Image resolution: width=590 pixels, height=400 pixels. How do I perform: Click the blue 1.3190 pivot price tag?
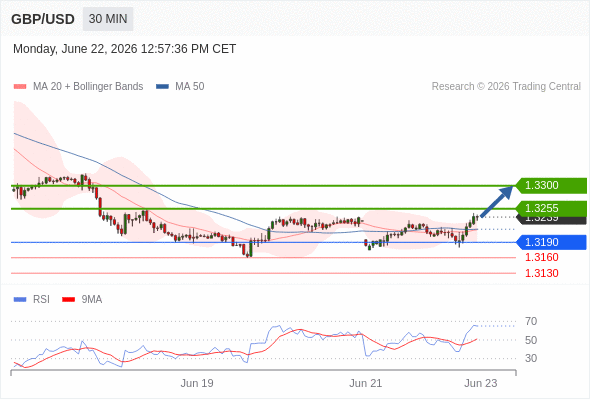[x=551, y=242]
